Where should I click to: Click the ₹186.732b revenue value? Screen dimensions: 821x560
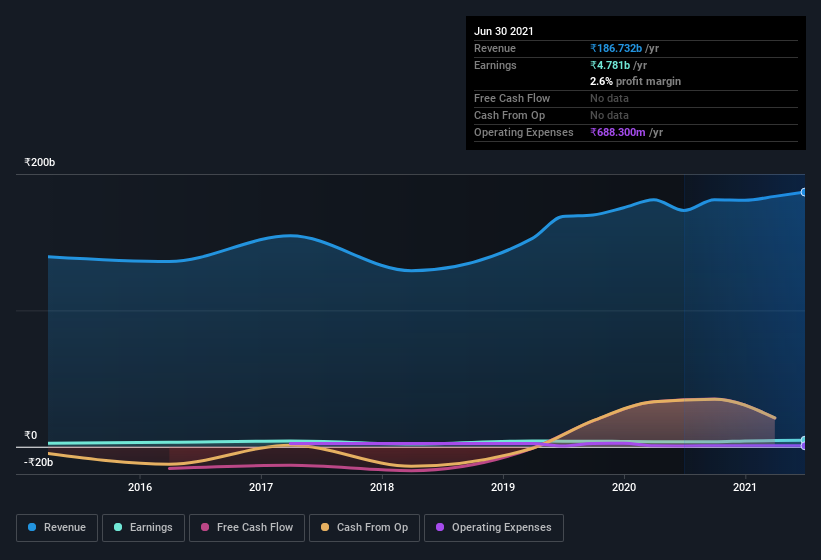616,48
